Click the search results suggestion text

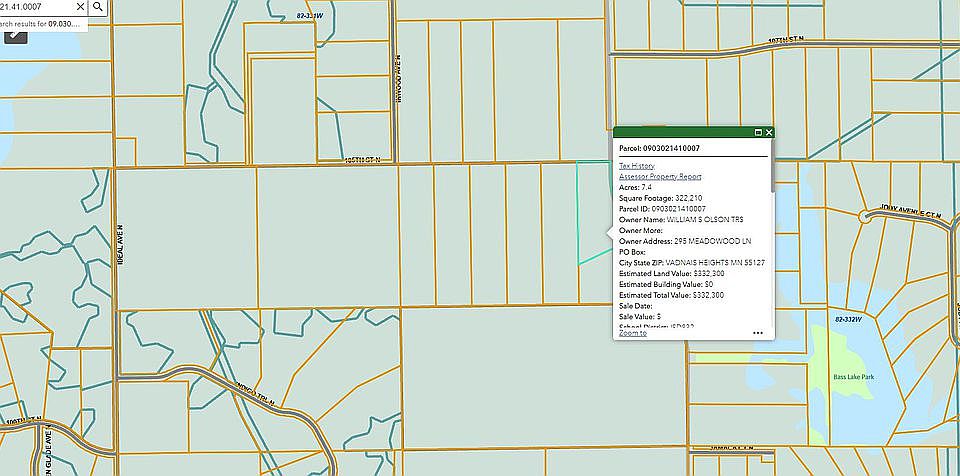(x=41, y=24)
